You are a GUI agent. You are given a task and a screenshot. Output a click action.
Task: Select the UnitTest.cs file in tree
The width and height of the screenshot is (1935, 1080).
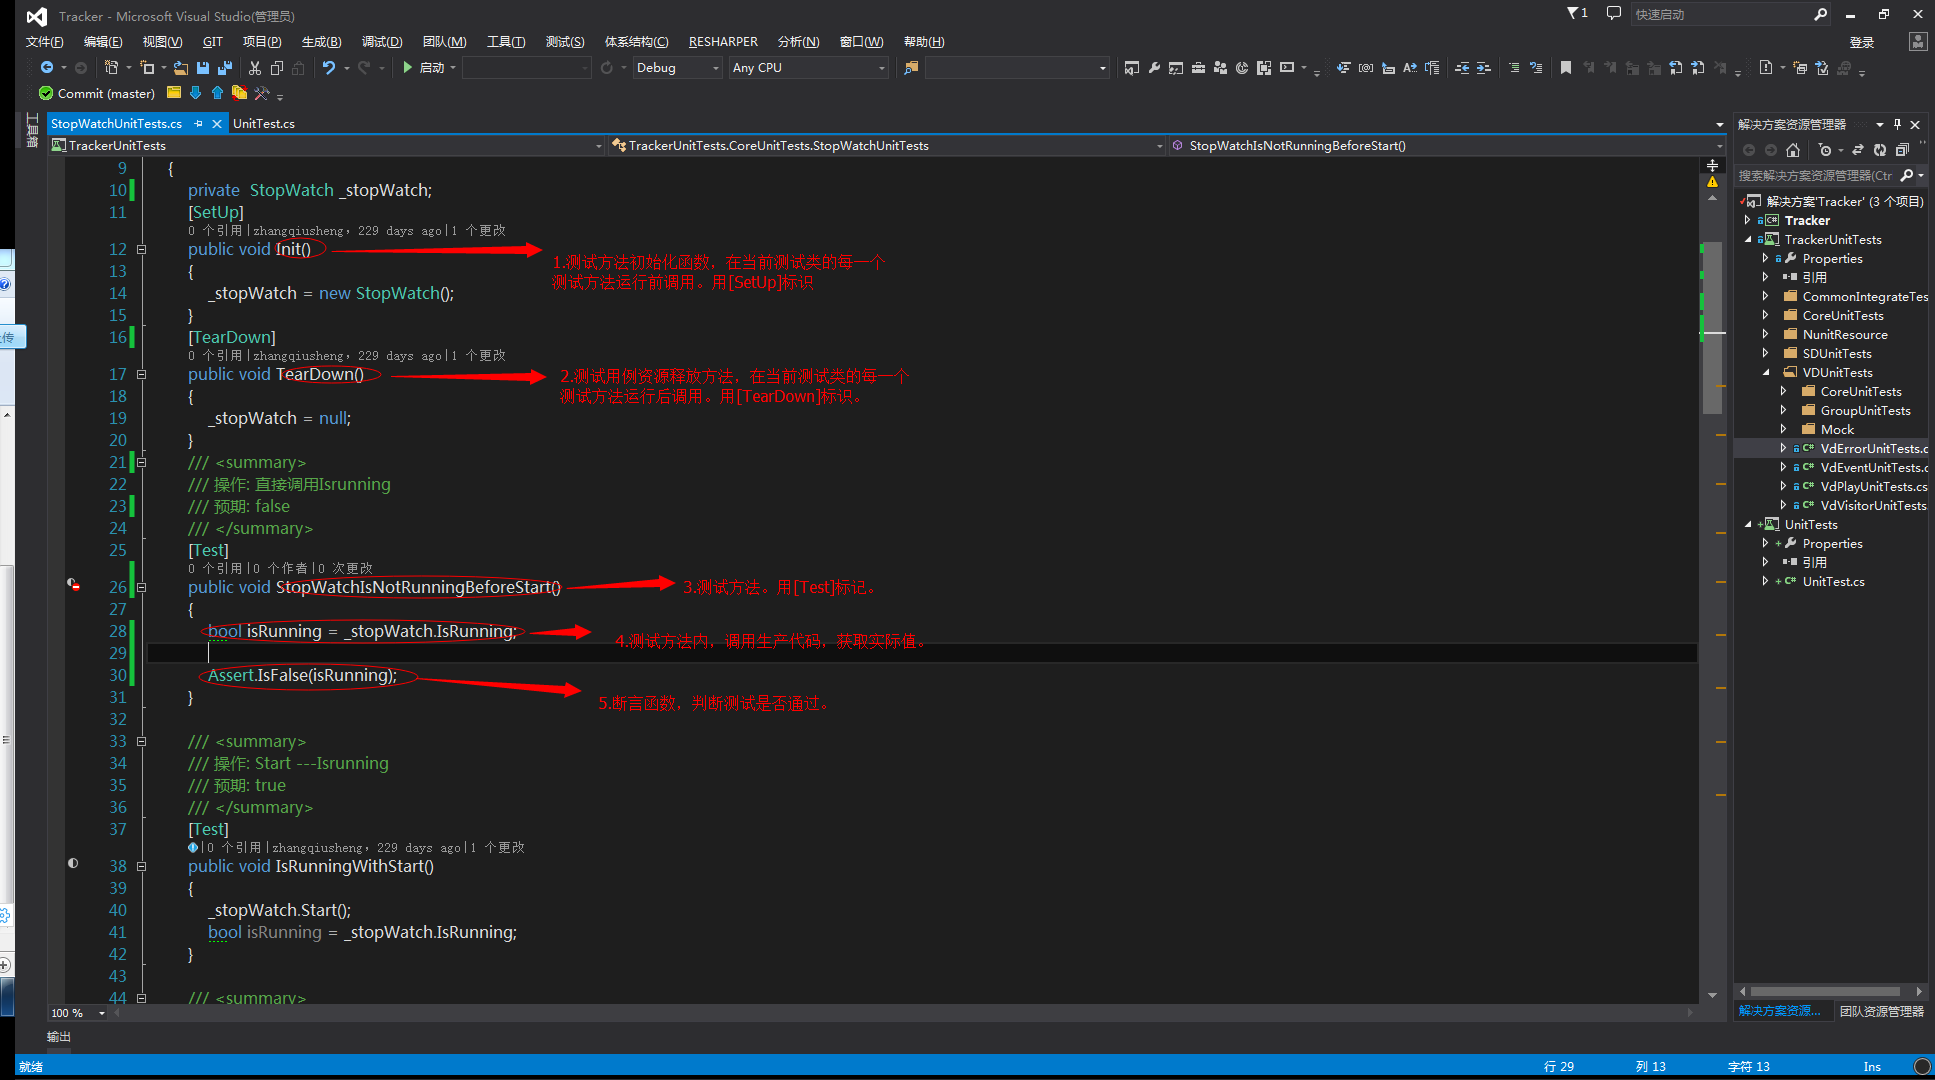pyautogui.click(x=1833, y=581)
